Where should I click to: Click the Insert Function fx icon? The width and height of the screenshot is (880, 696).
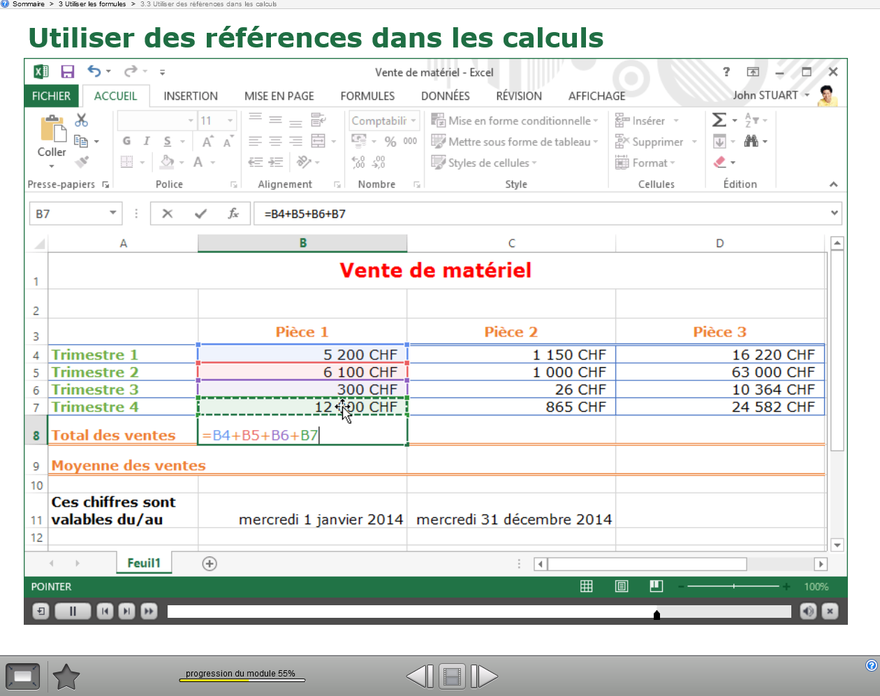[233, 214]
